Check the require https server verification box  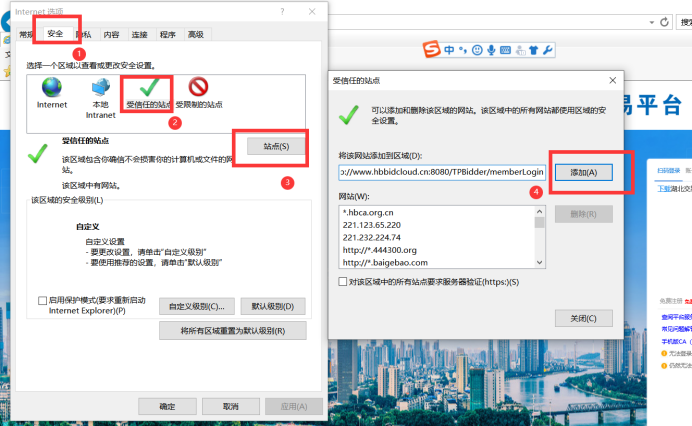point(344,283)
